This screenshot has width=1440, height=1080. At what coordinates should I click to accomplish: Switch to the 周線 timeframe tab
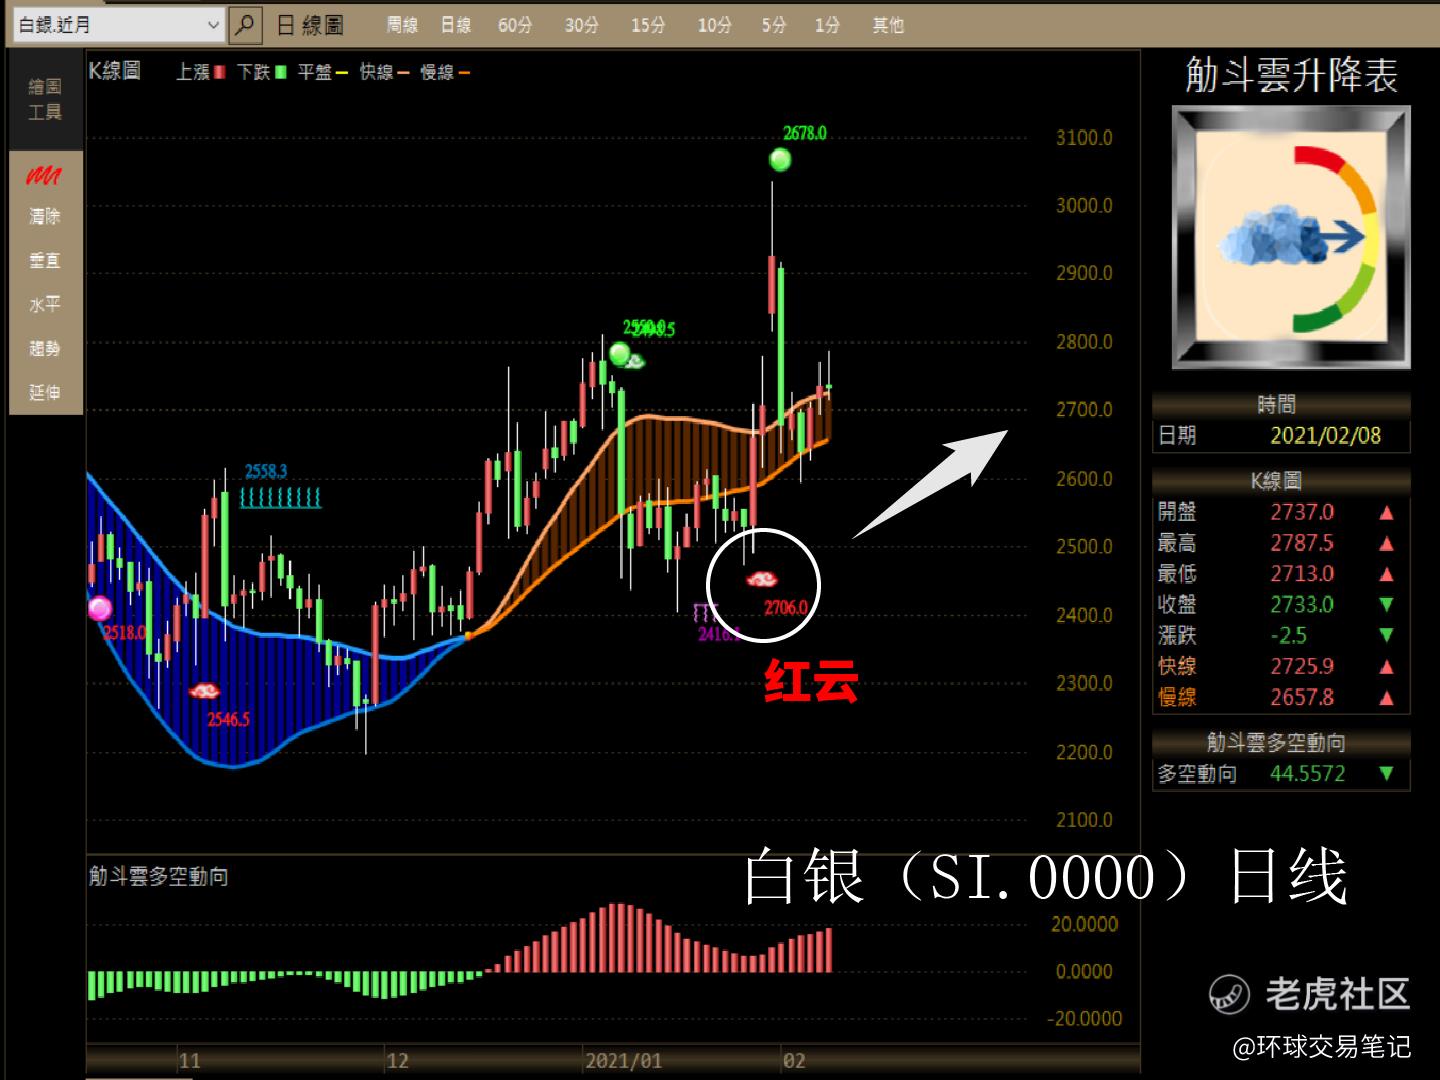[402, 25]
